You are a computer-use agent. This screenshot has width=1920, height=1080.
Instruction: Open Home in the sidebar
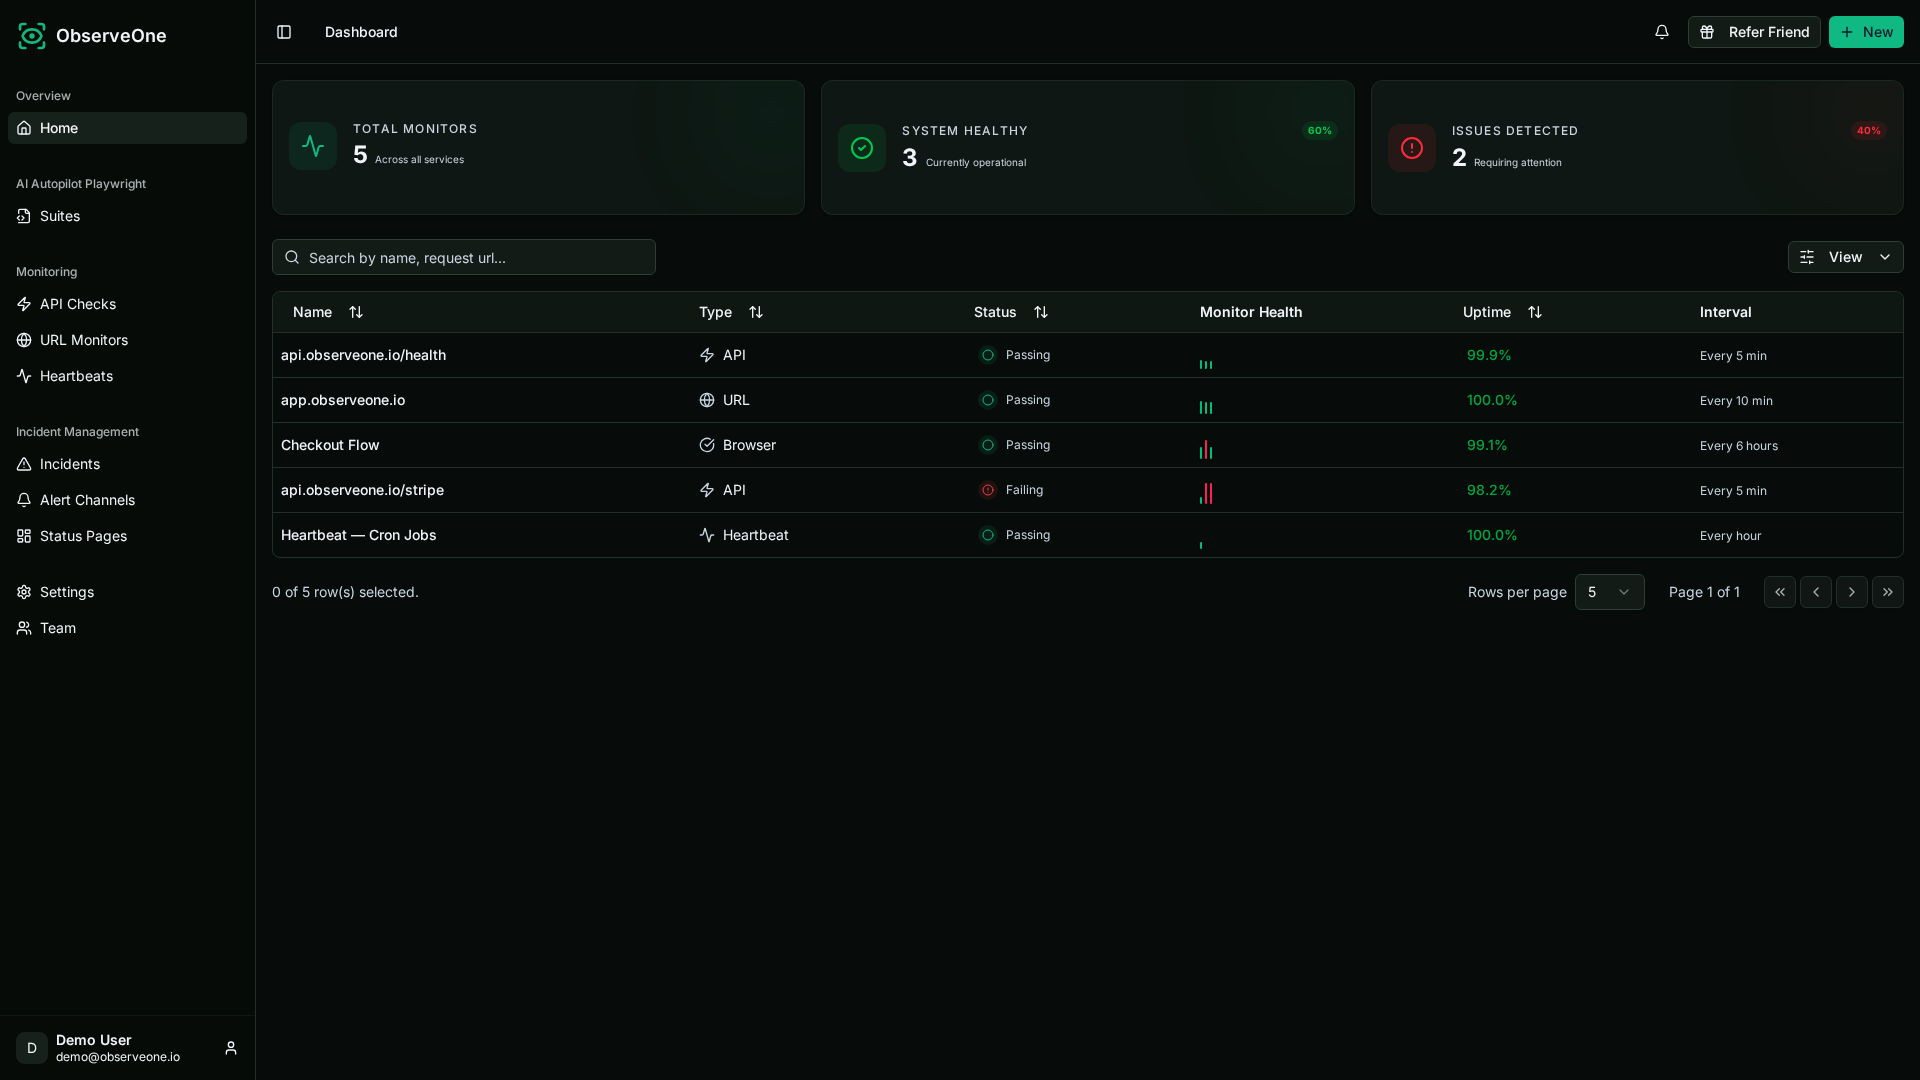(127, 128)
